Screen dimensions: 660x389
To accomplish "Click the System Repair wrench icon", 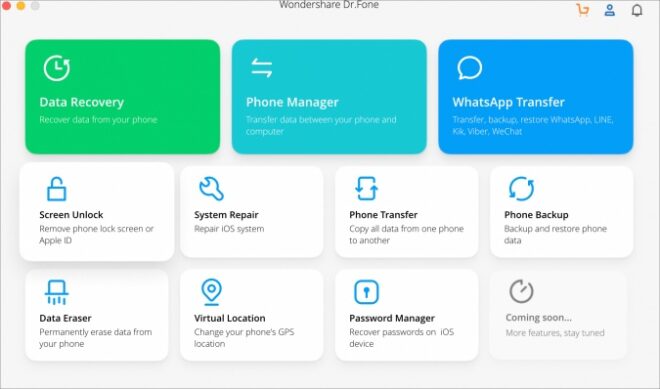I will coord(211,188).
